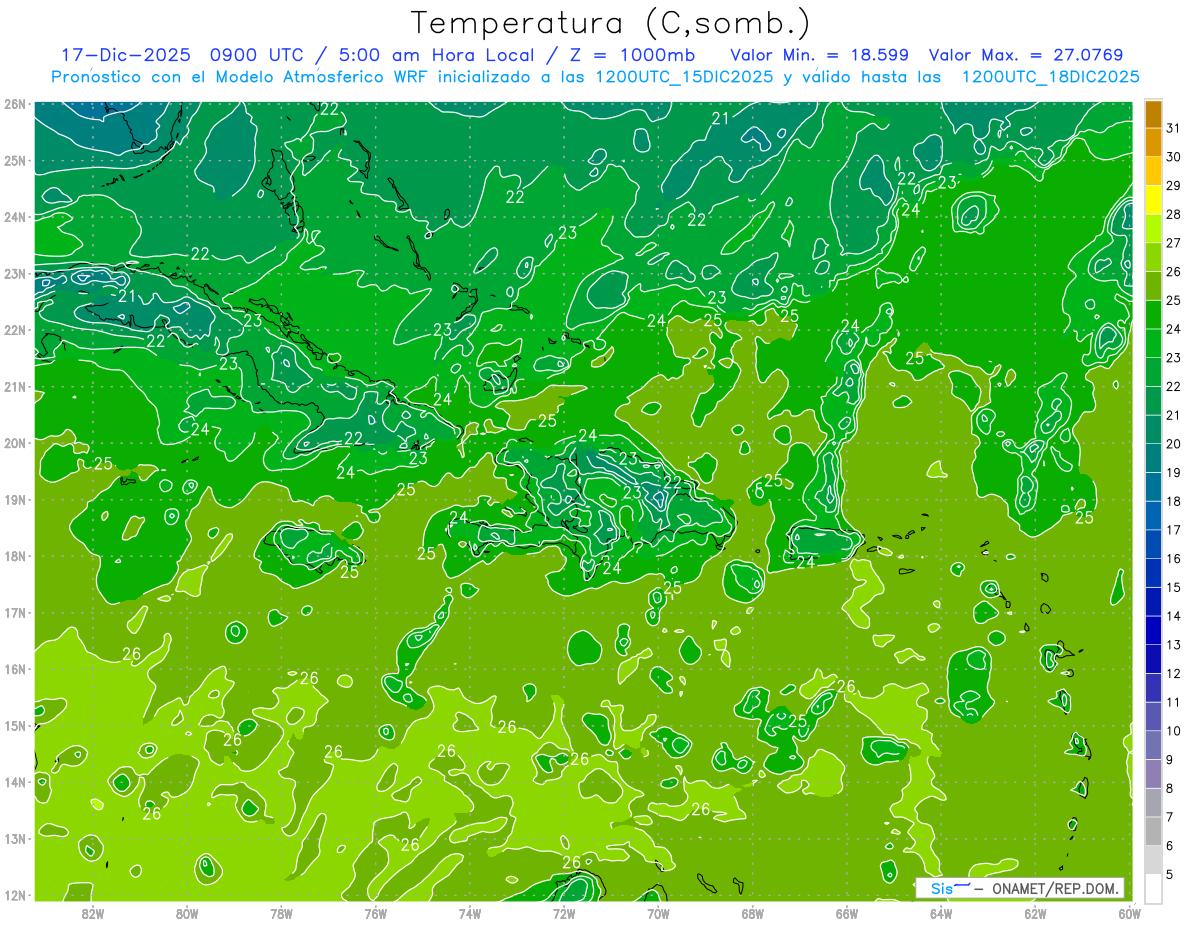Click the "Valor Min. = 18.599" text

[821, 54]
